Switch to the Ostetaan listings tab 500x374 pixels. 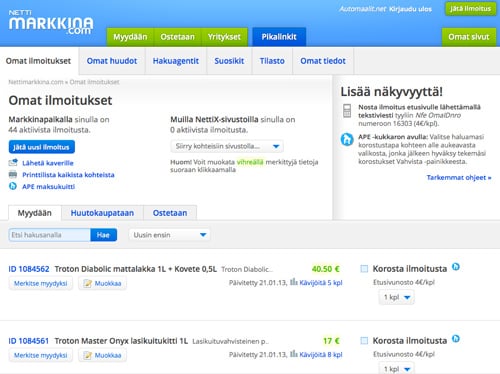pos(170,213)
